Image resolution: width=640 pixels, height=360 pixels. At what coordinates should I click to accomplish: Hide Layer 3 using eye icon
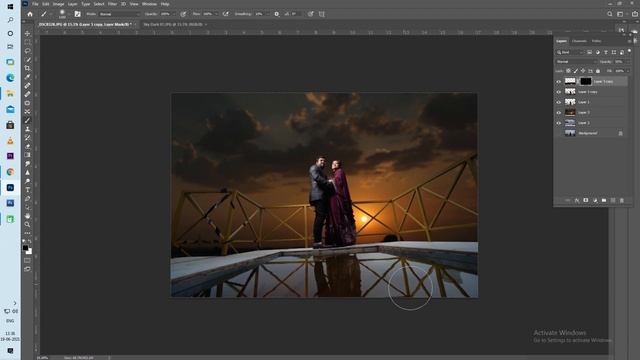pos(558,112)
